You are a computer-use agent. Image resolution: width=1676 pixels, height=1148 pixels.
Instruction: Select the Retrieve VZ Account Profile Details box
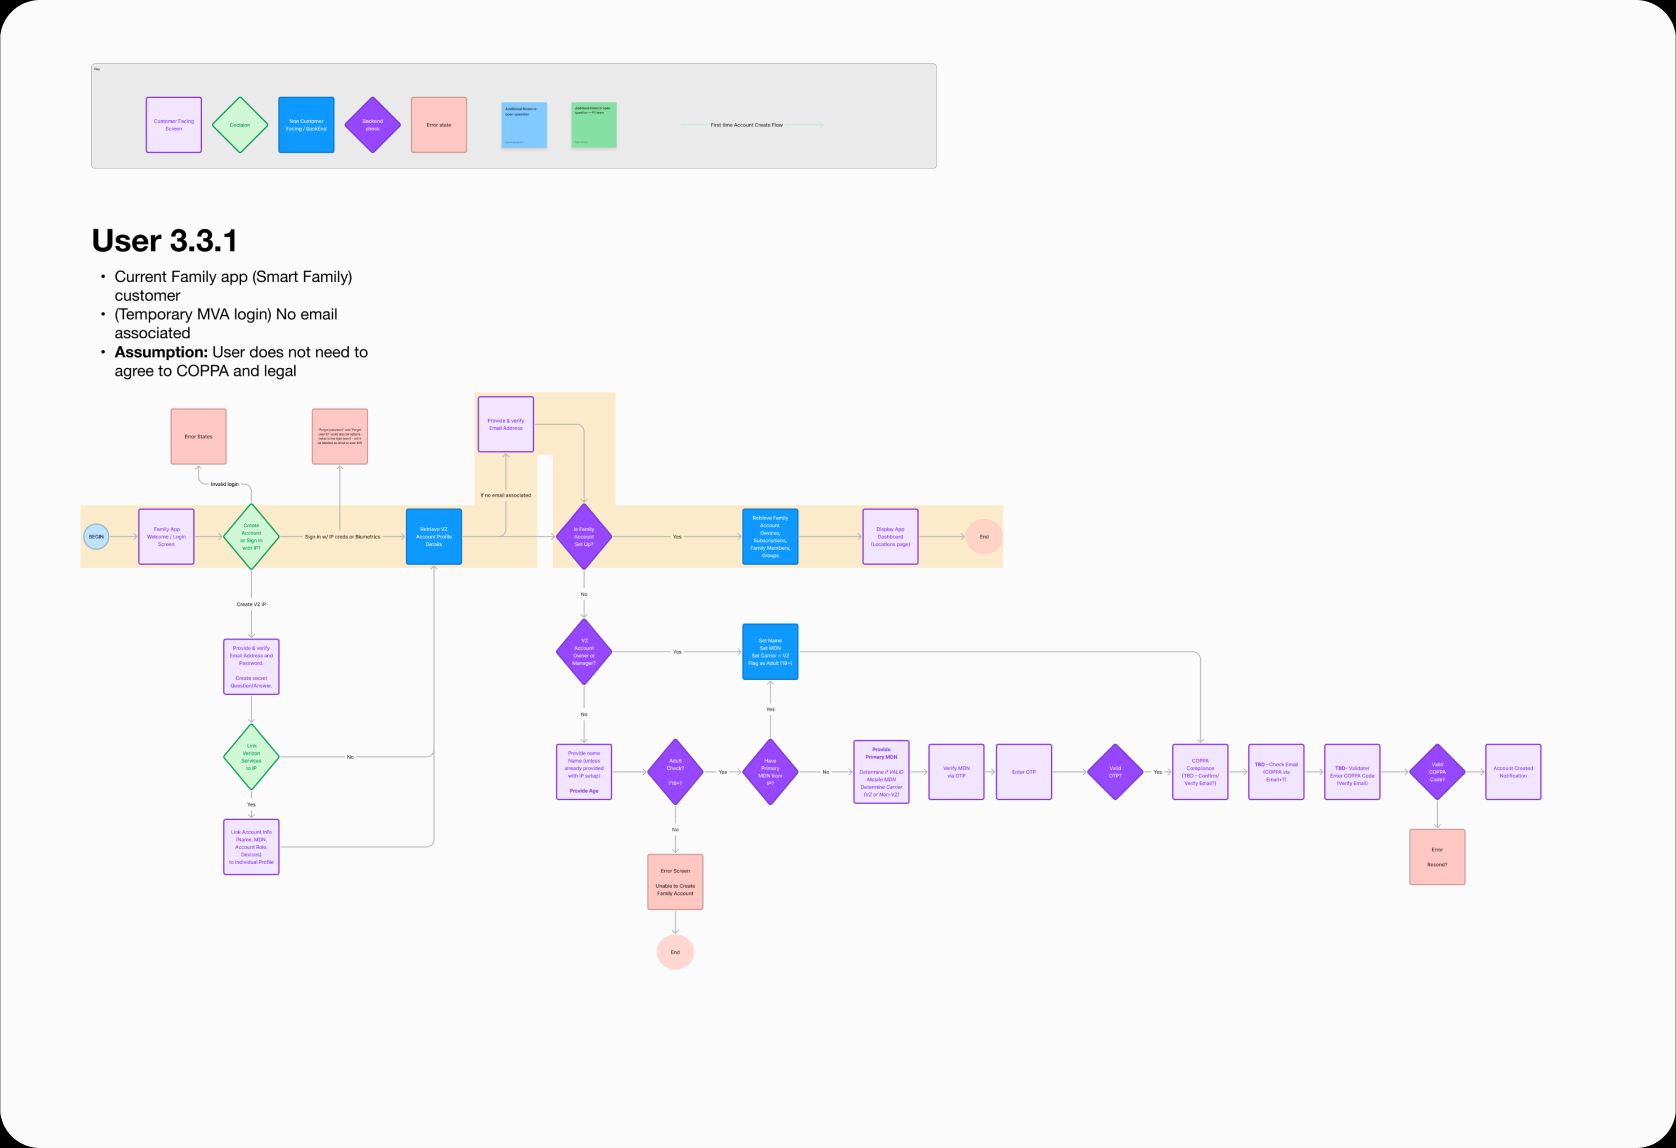(x=434, y=537)
